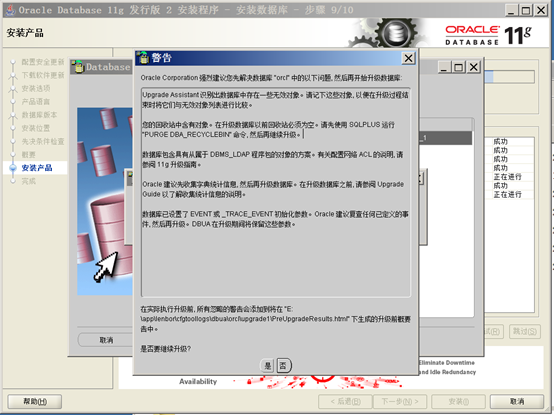Click the Oracle 11g Database logo
The height and width of the screenshot is (415, 554).
click(488, 35)
